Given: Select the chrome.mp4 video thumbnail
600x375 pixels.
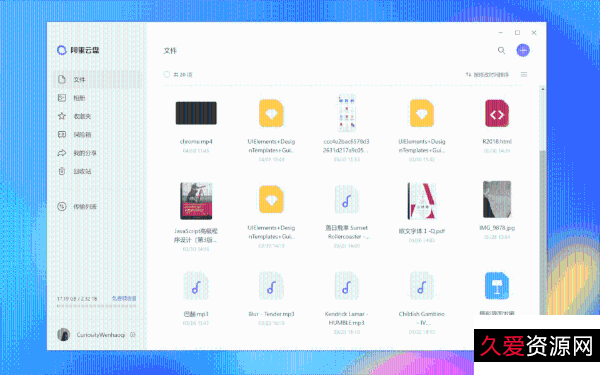Looking at the screenshot, I should pyautogui.click(x=196, y=113).
